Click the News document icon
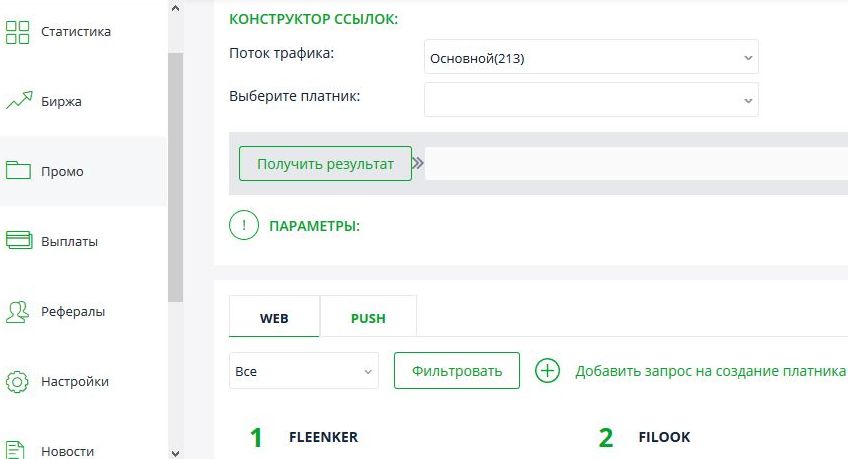The image size is (848, 459). [18, 449]
